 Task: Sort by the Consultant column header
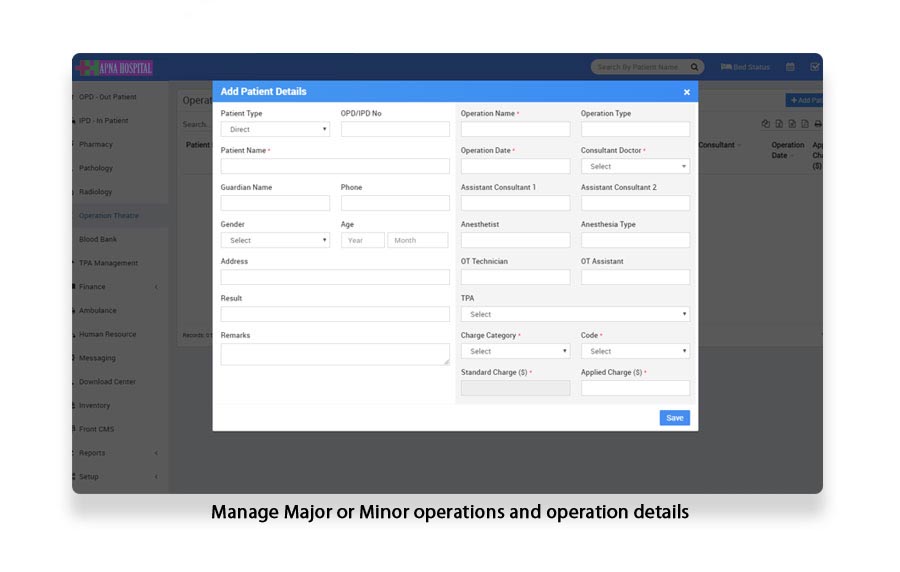point(720,145)
